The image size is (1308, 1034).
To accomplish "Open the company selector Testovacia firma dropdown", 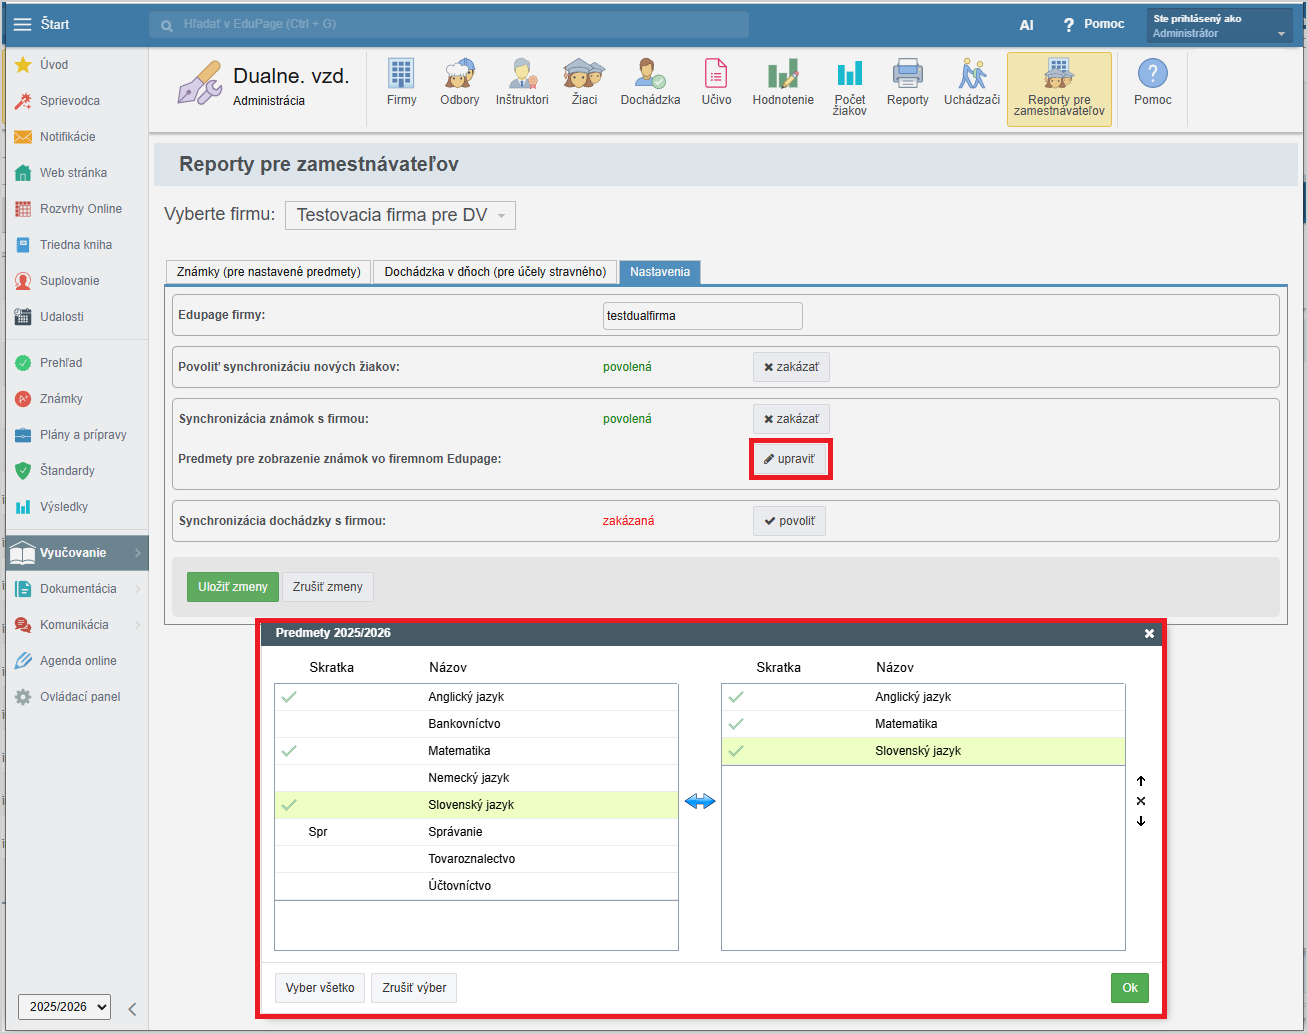I will coord(400,215).
